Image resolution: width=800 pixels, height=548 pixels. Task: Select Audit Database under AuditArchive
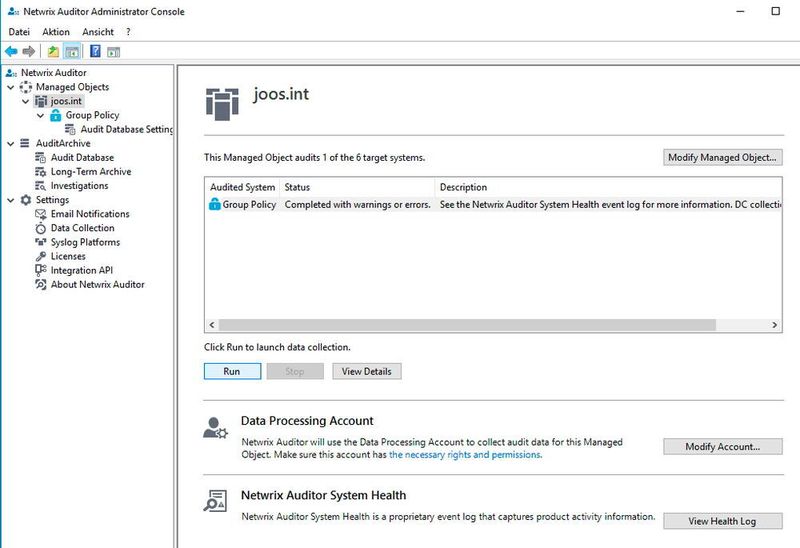coord(82,158)
